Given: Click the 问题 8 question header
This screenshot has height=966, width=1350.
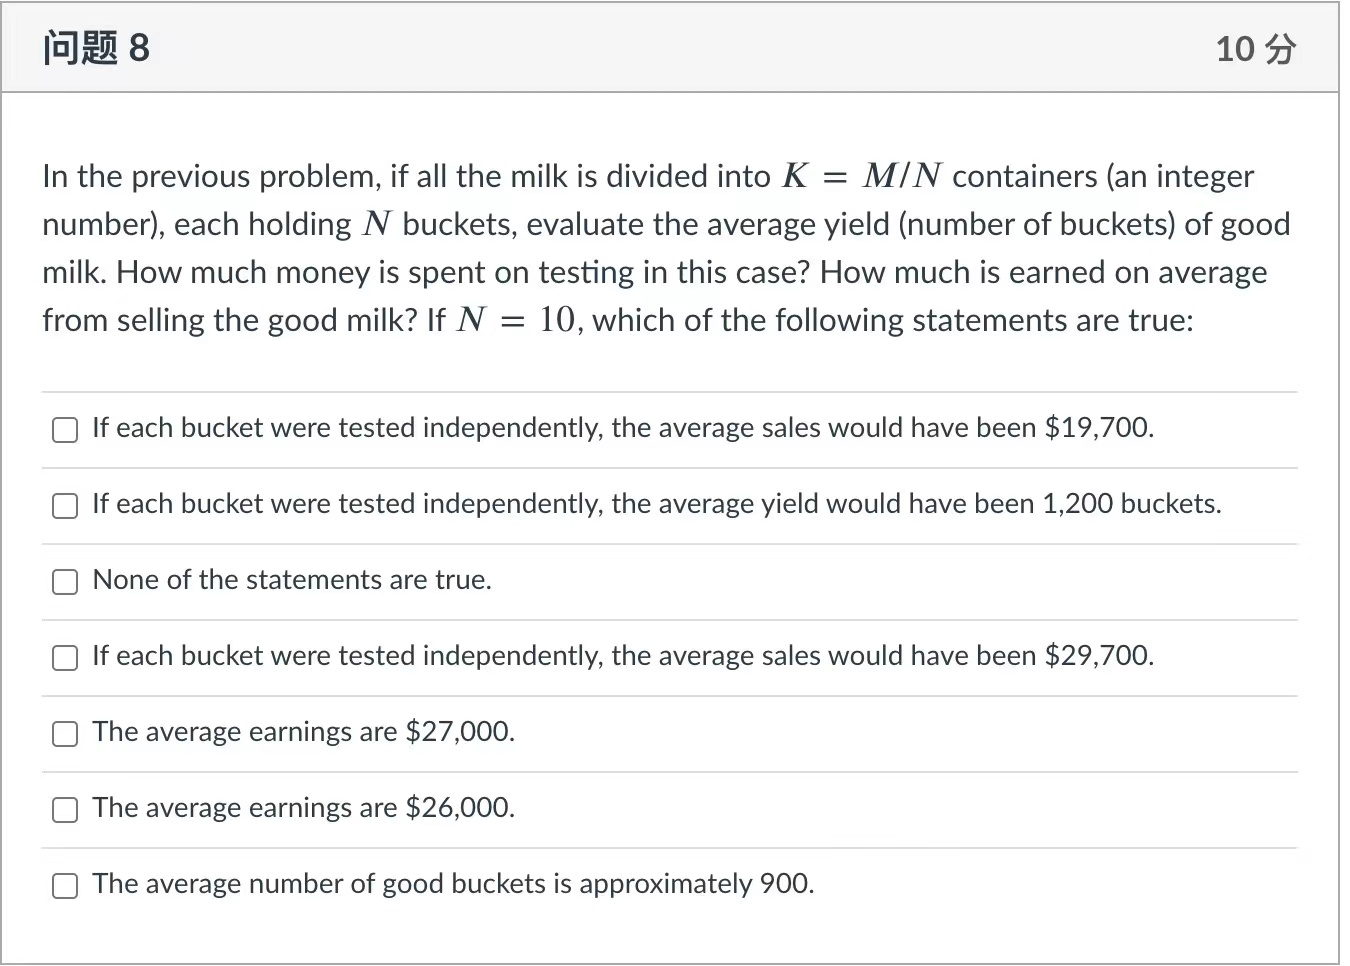Looking at the screenshot, I should [x=95, y=46].
